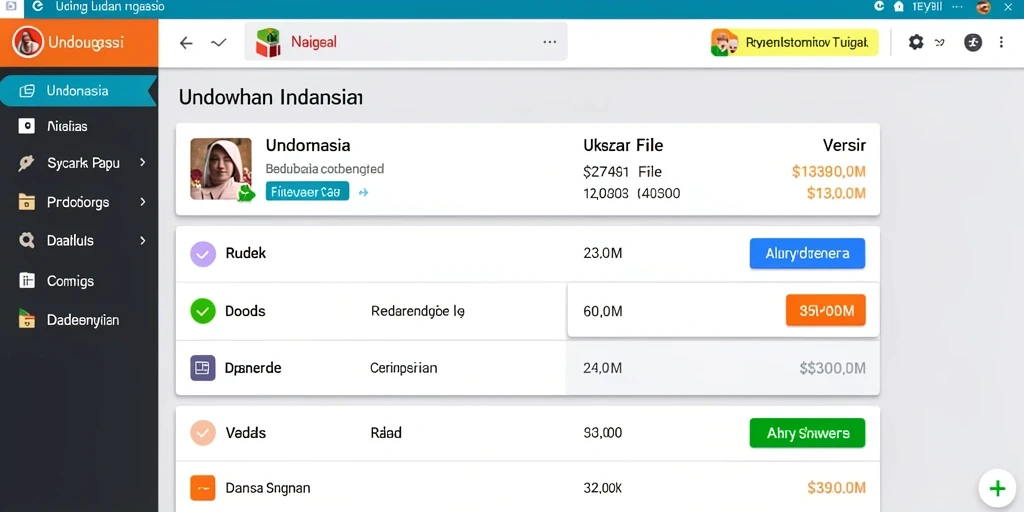Viewport: 1024px width, 512px height.
Task: Click the 32,00K value in Dansa row
Action: [602, 488]
